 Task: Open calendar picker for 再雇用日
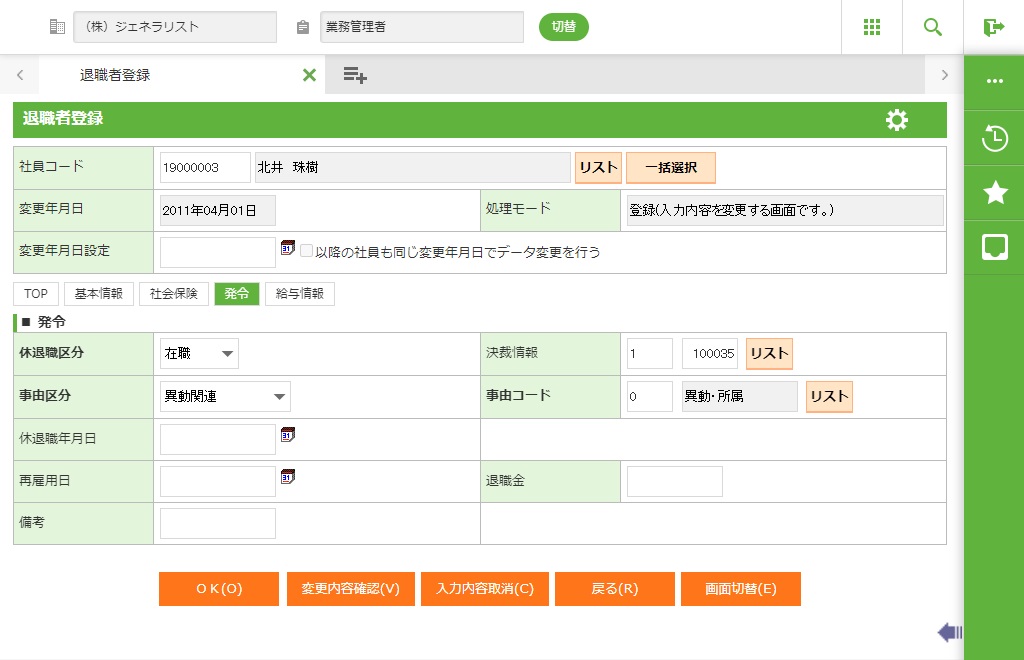[288, 477]
